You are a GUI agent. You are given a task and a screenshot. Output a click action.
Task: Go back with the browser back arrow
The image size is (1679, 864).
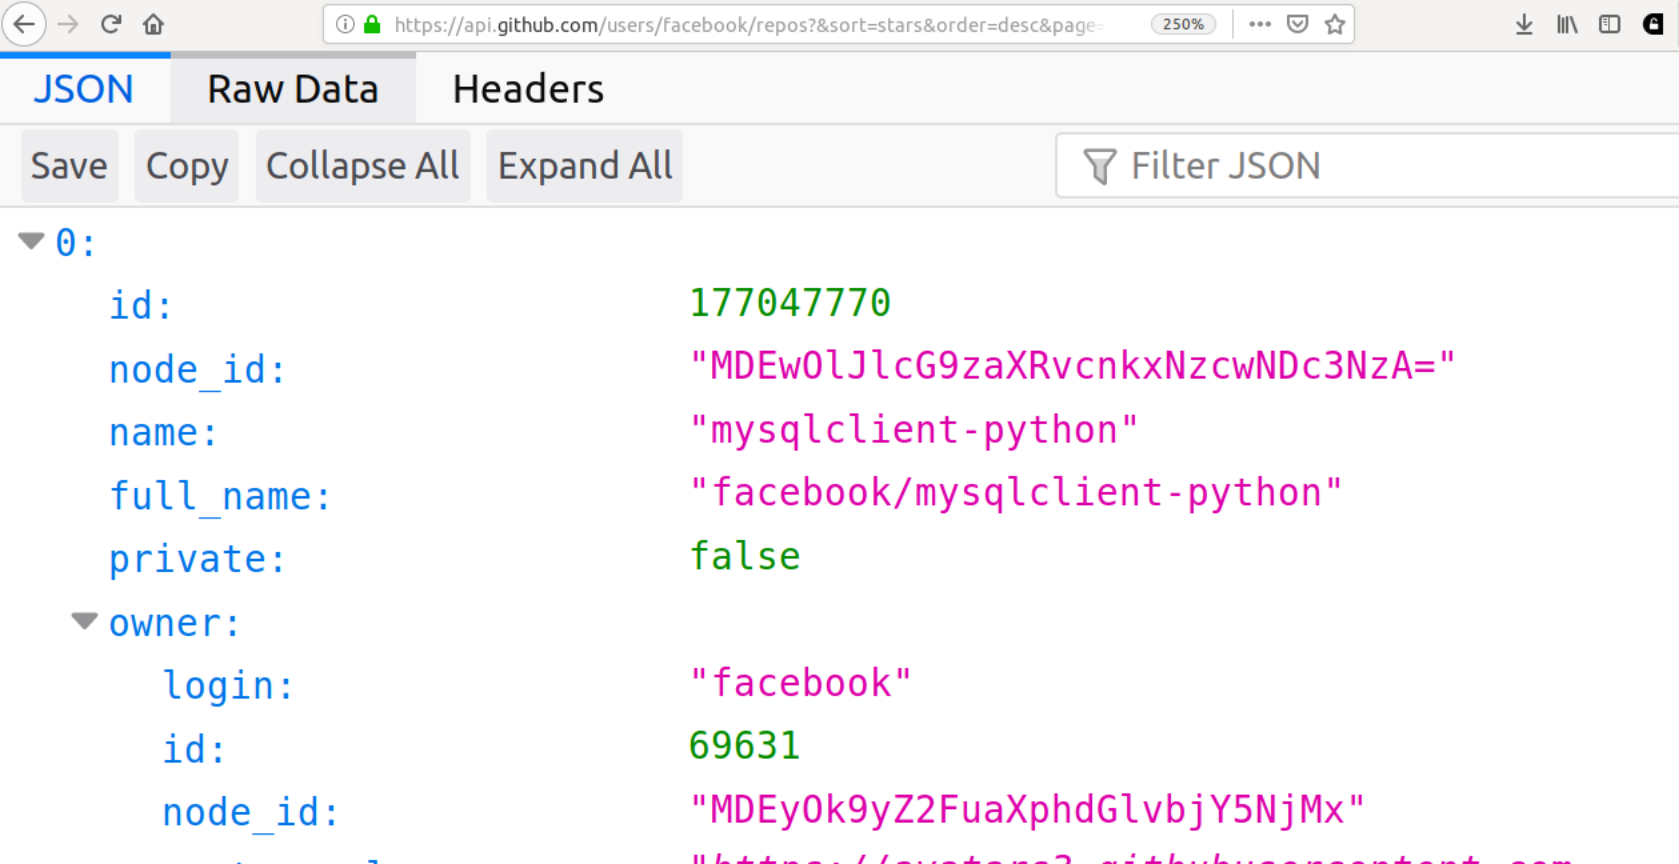point(24,24)
